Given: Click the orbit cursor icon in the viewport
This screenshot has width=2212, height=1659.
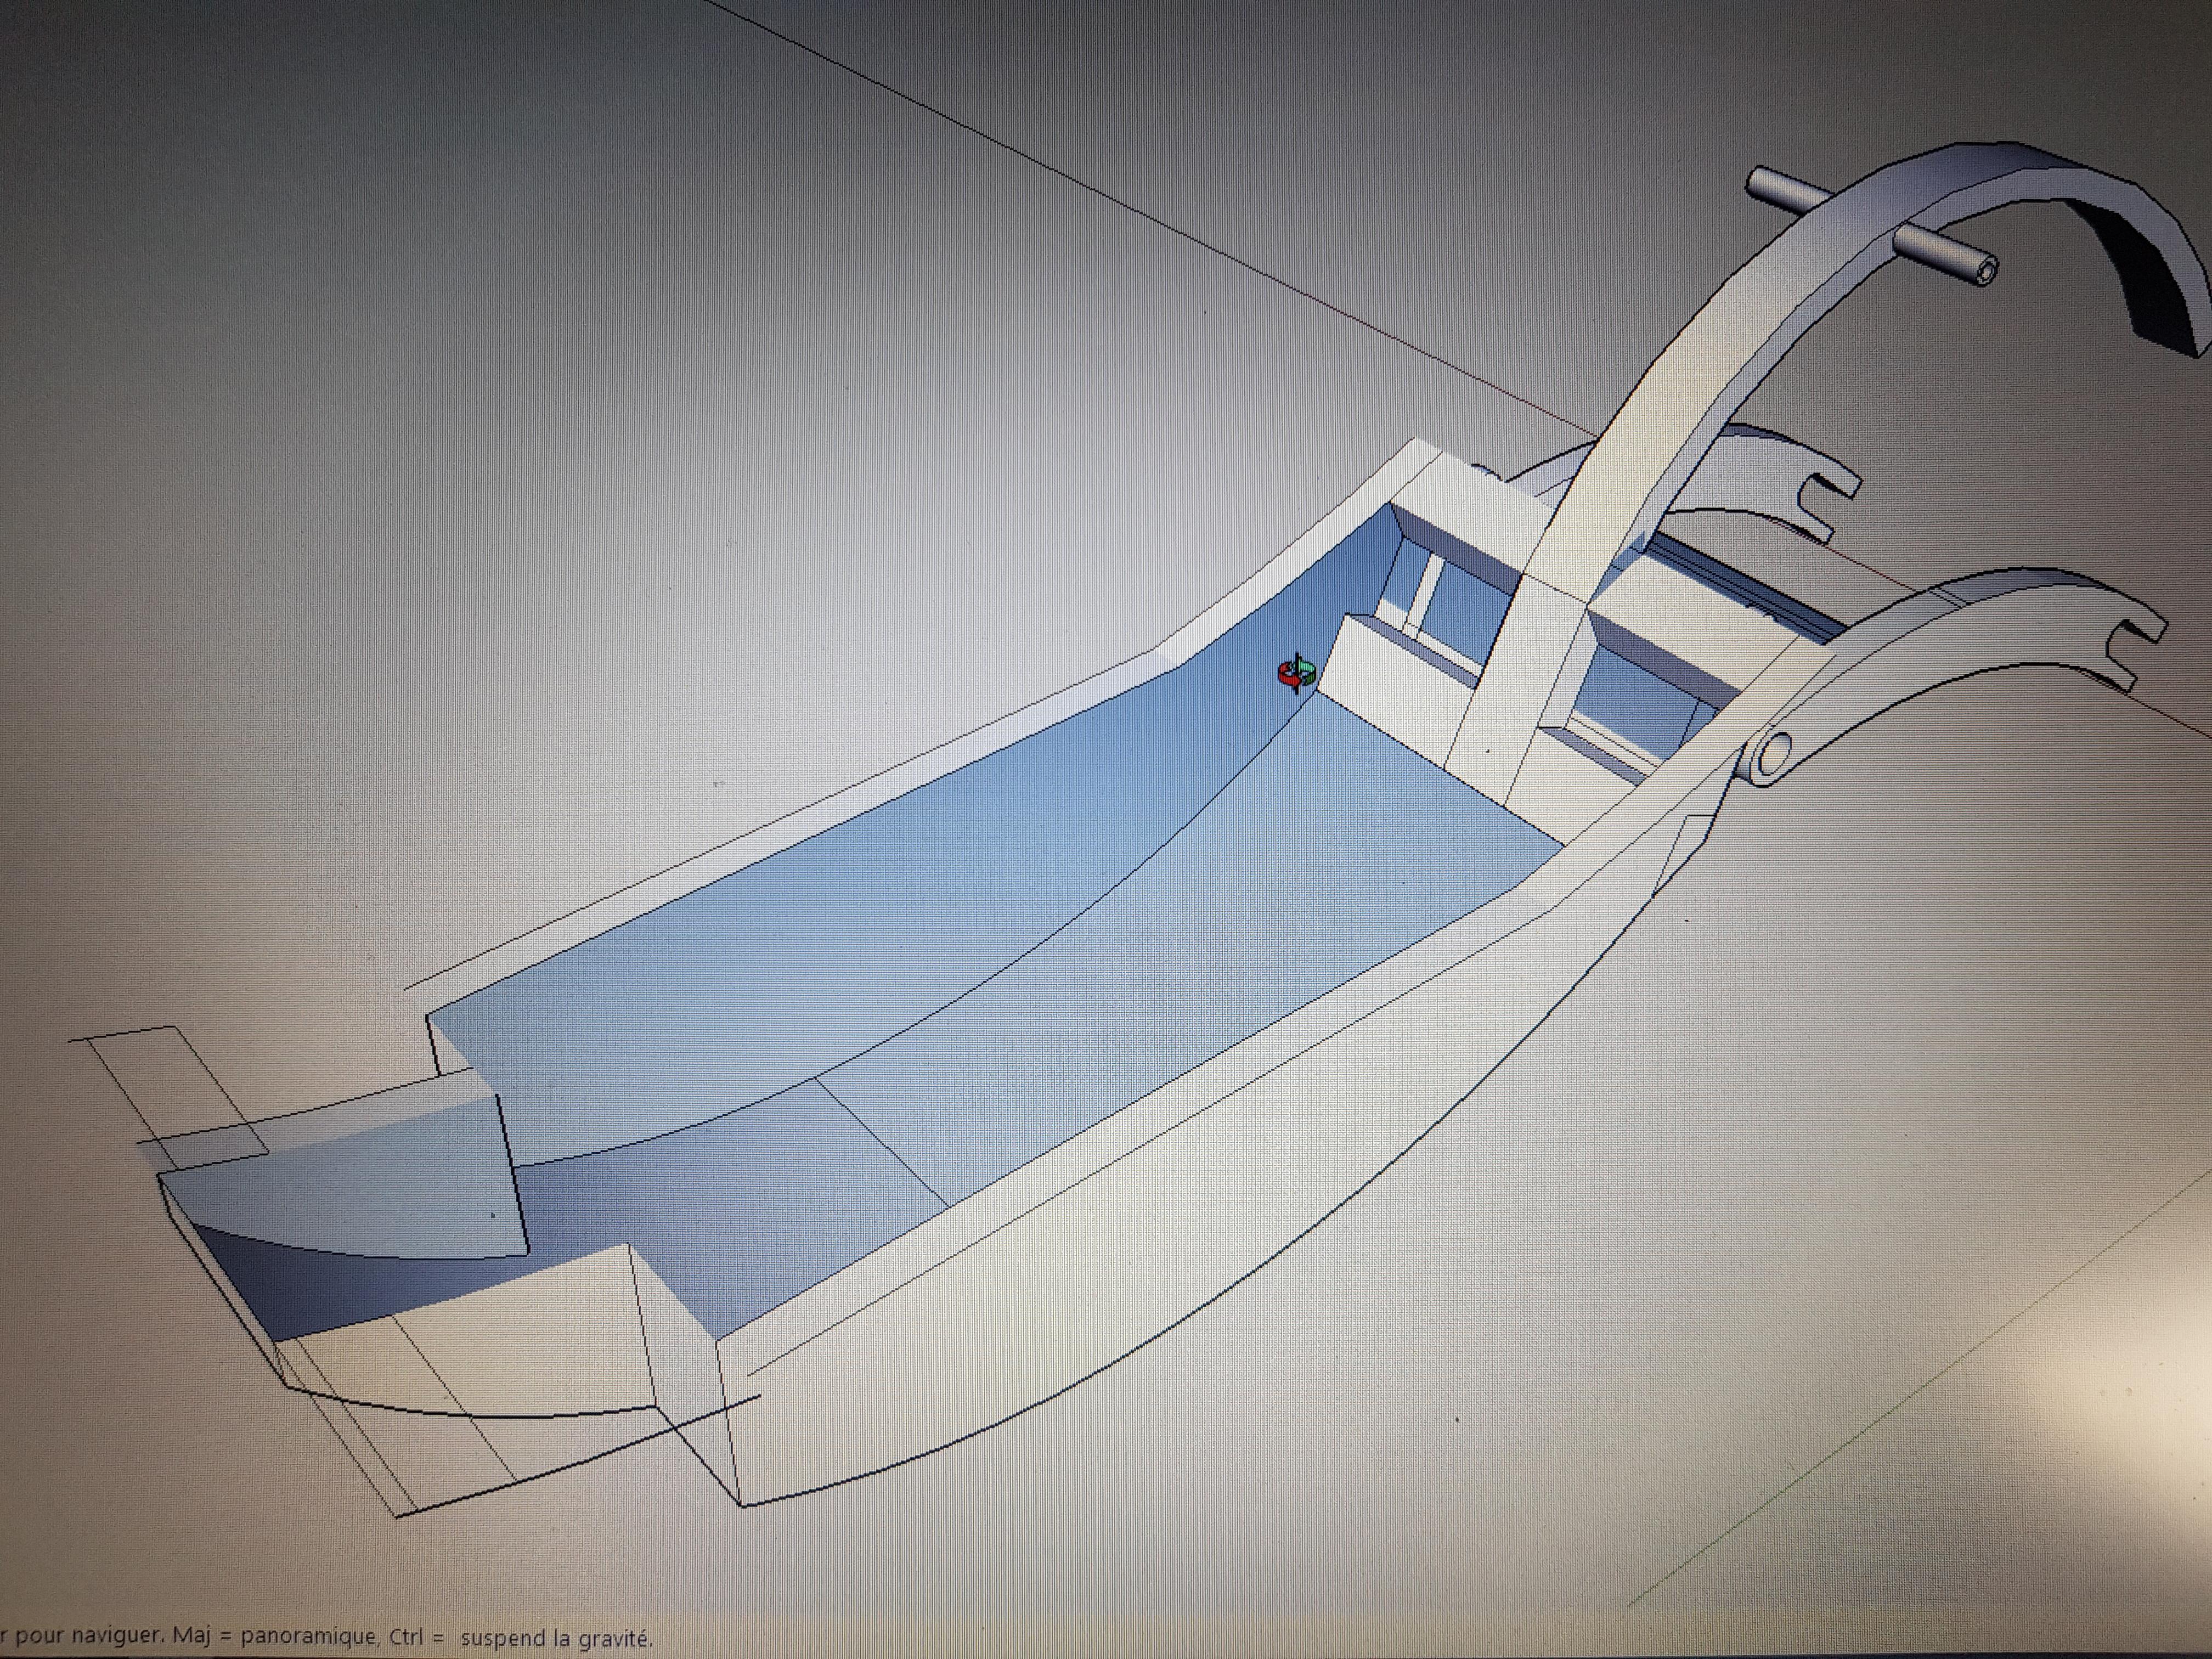Looking at the screenshot, I should point(1297,674).
